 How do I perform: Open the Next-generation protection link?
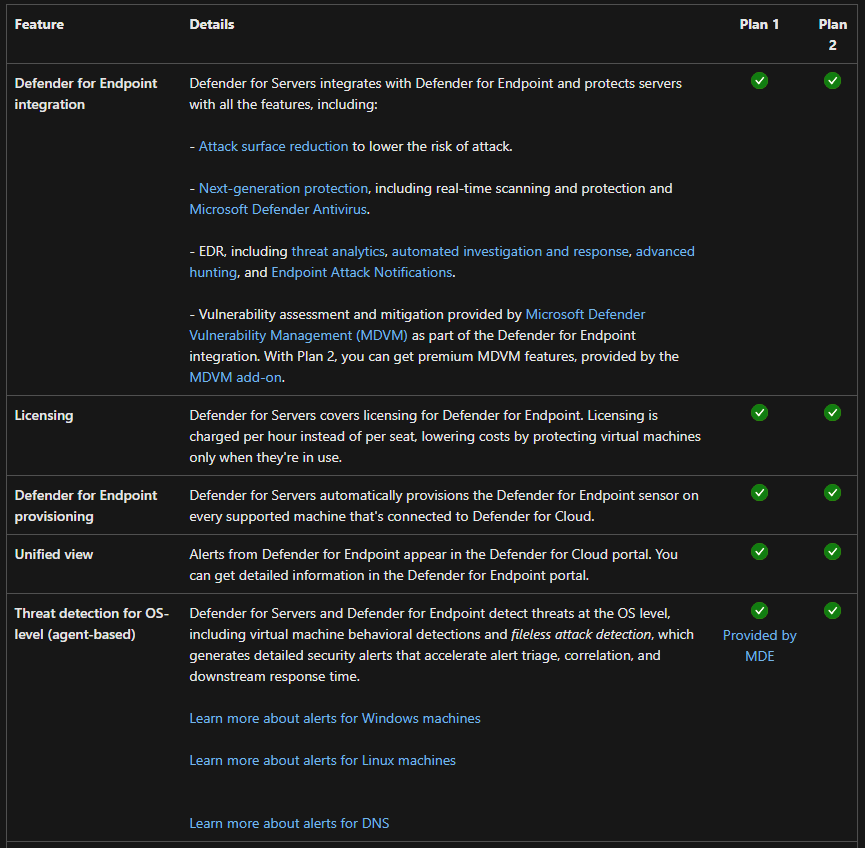(283, 188)
